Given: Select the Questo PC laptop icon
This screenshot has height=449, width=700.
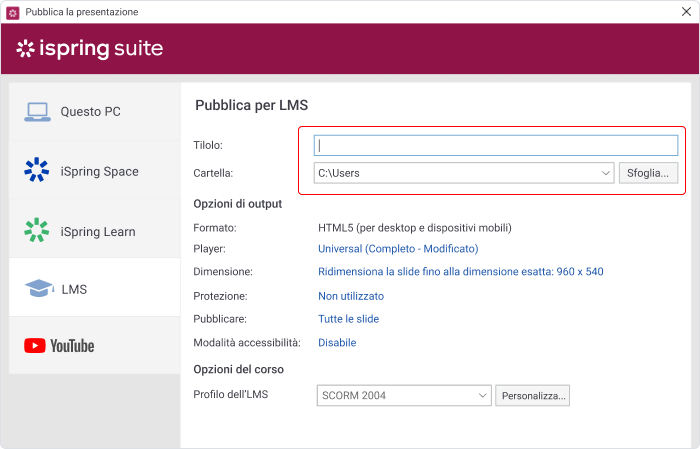Looking at the screenshot, I should coord(38,112).
